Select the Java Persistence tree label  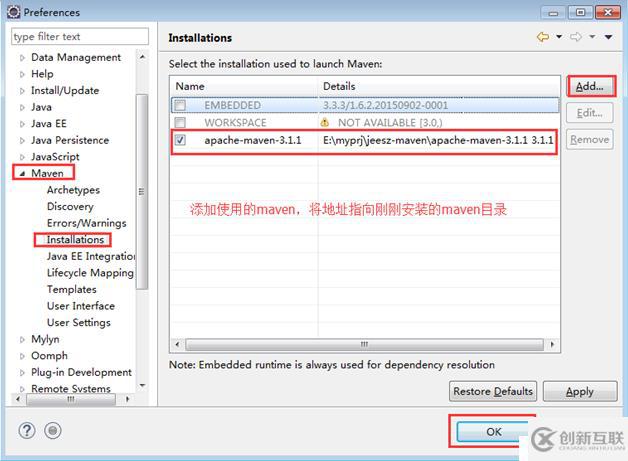[70, 140]
